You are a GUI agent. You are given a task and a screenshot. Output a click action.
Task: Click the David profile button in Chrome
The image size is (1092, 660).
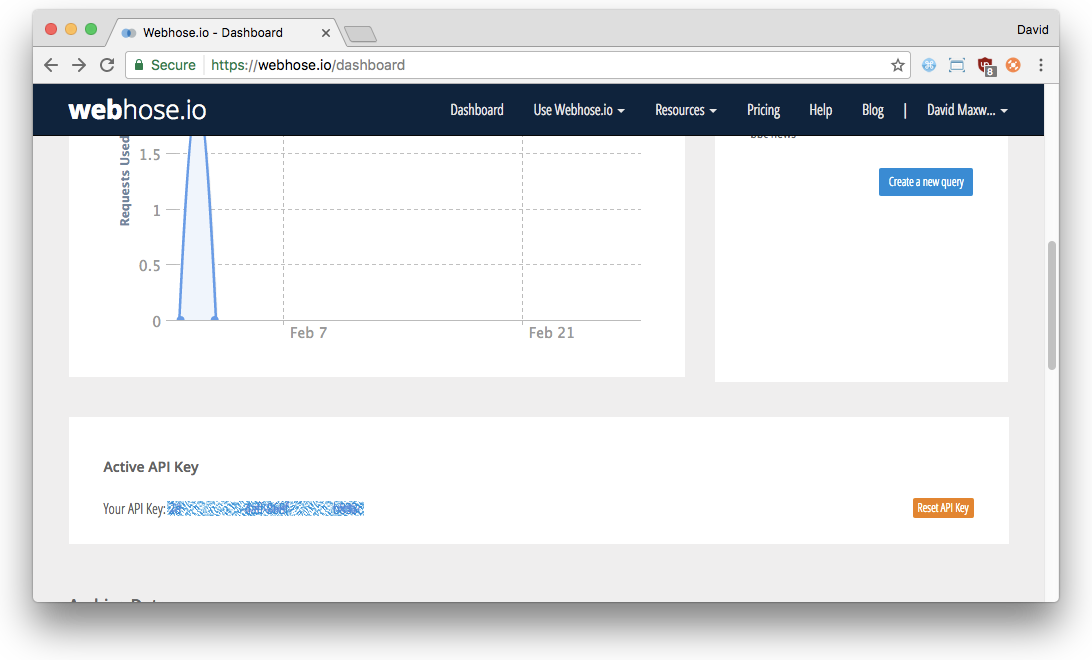[x=1032, y=29]
